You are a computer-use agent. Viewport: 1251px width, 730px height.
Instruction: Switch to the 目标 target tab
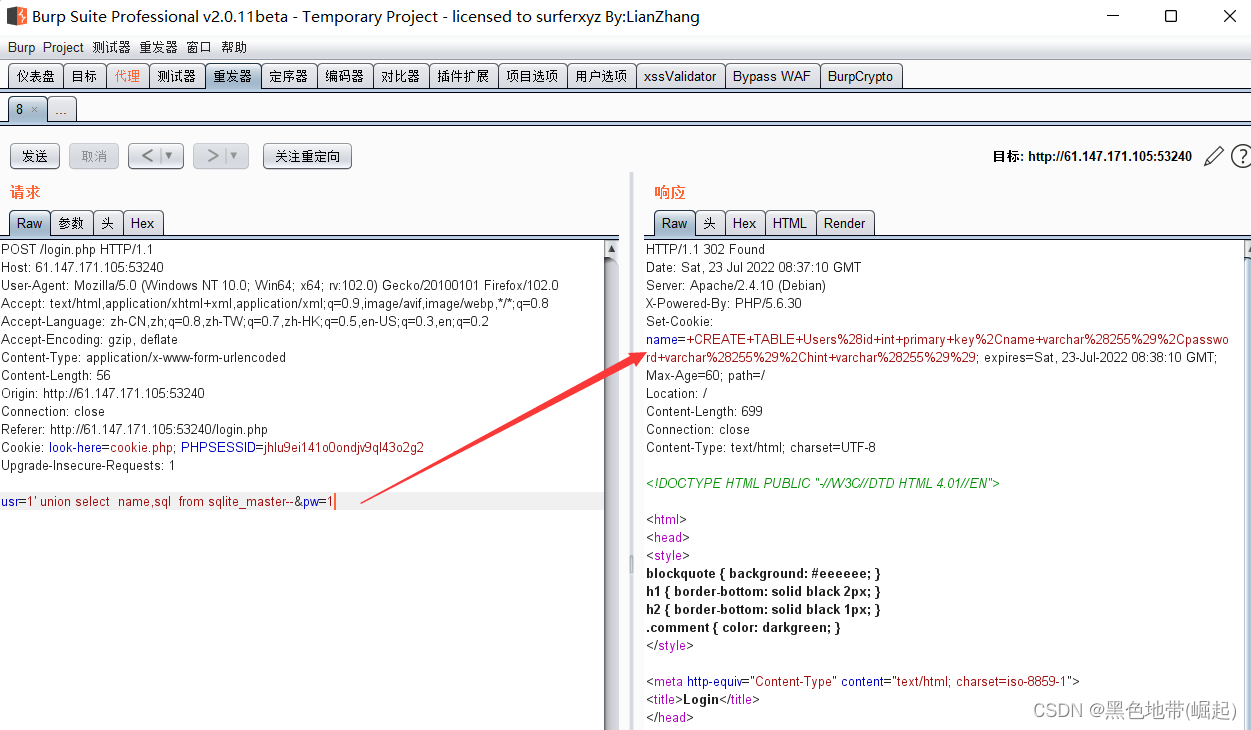85,76
